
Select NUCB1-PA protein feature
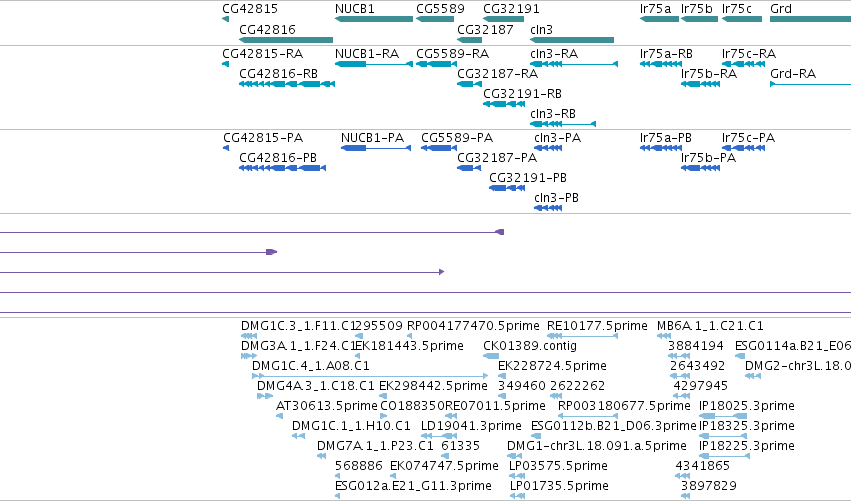tap(376, 148)
